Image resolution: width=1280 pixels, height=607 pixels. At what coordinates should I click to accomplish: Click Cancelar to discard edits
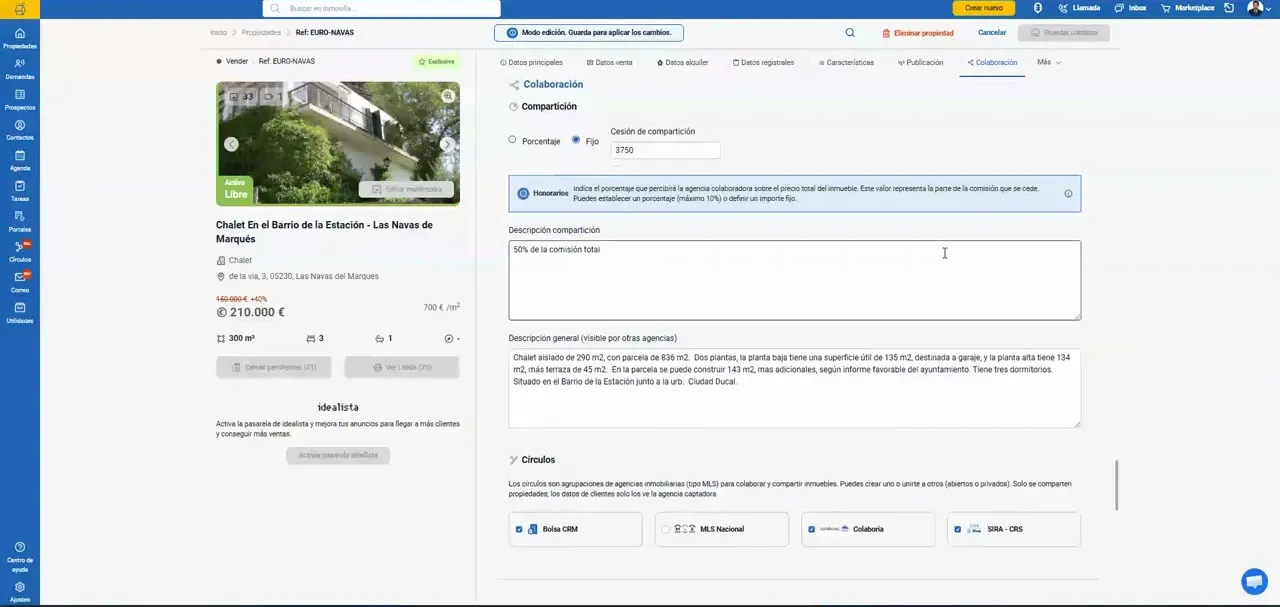click(x=992, y=33)
